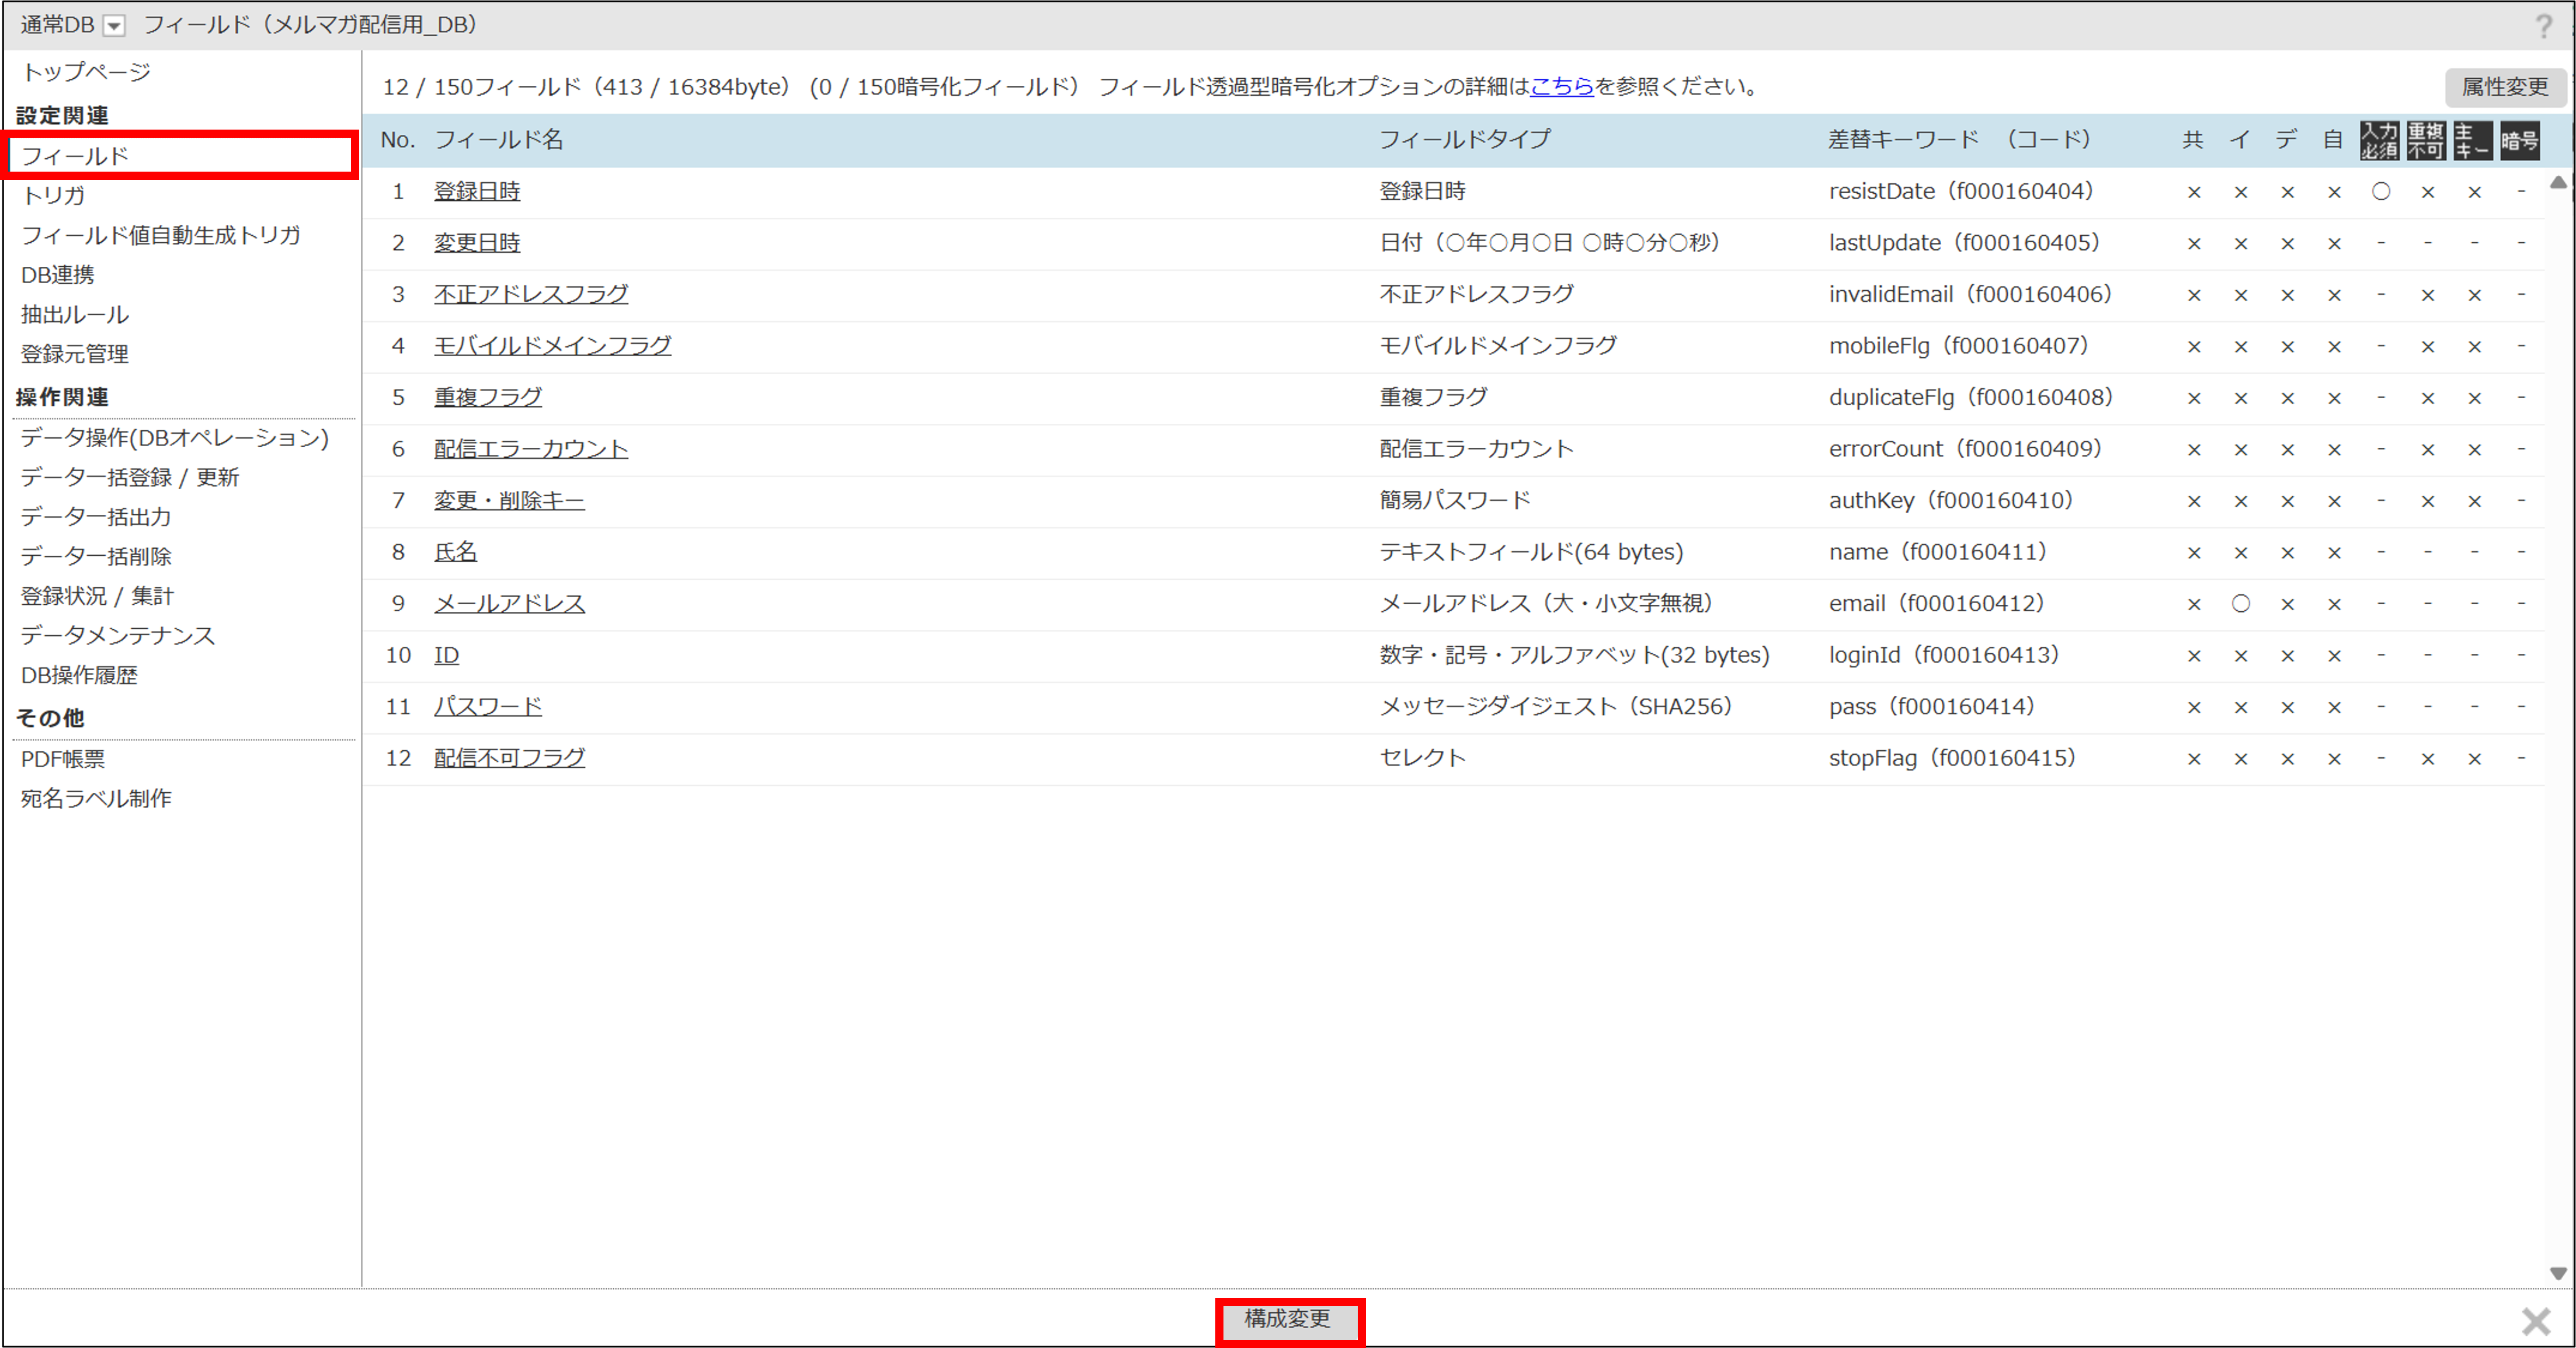Select 抽出ルール in the sidebar

[75, 314]
